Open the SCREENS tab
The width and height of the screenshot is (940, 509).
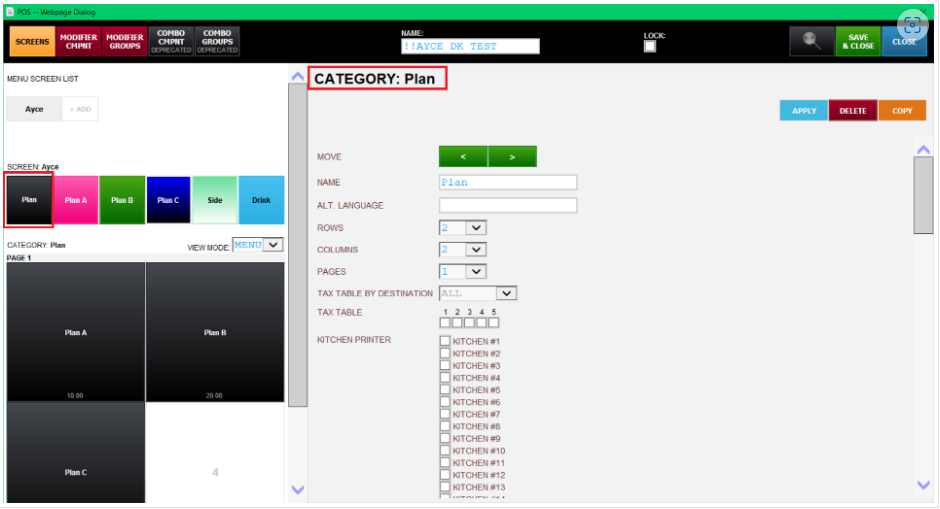click(x=32, y=41)
